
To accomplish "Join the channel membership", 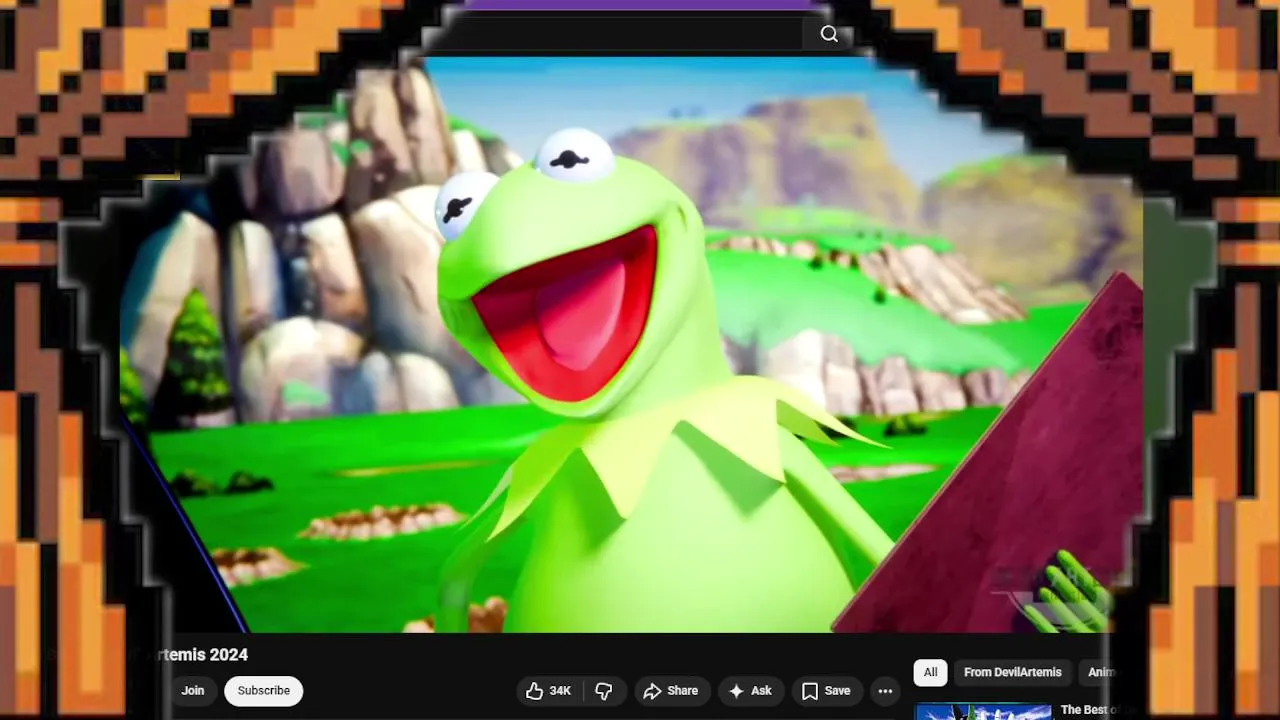I will coord(193,691).
